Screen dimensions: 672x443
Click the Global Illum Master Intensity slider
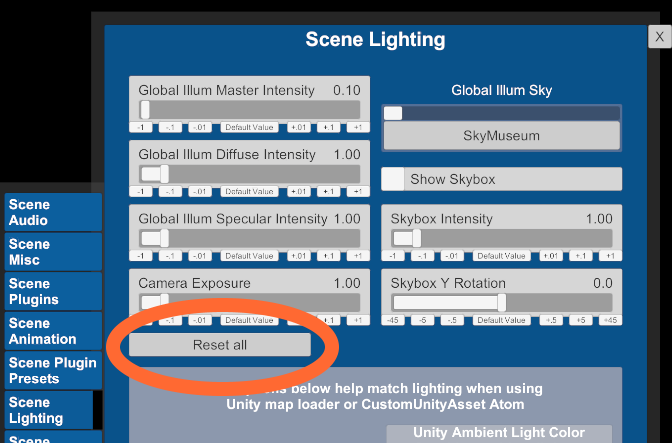coord(249,110)
